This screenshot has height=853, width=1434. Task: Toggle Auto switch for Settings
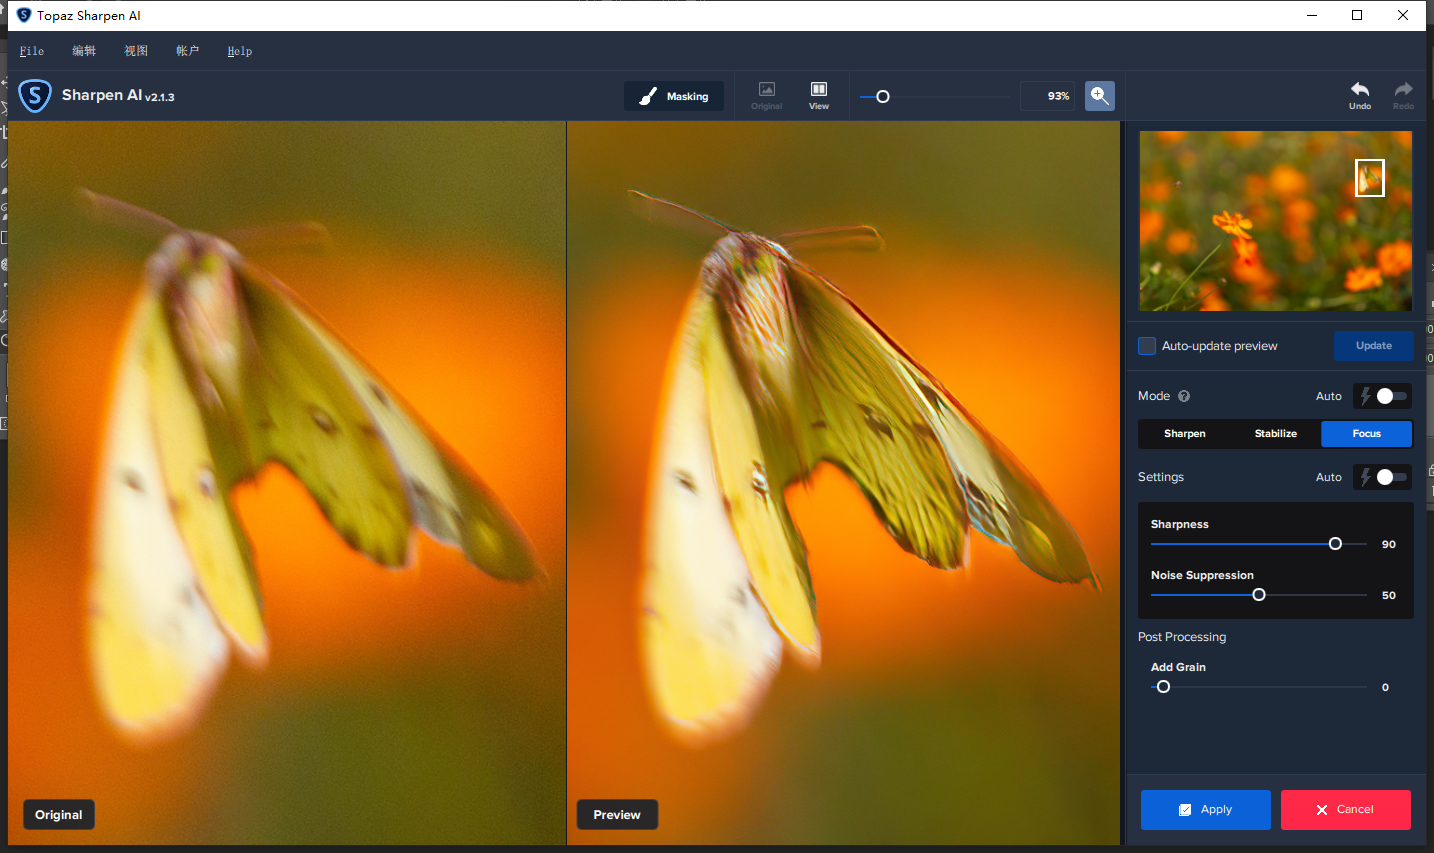[x=1383, y=477]
